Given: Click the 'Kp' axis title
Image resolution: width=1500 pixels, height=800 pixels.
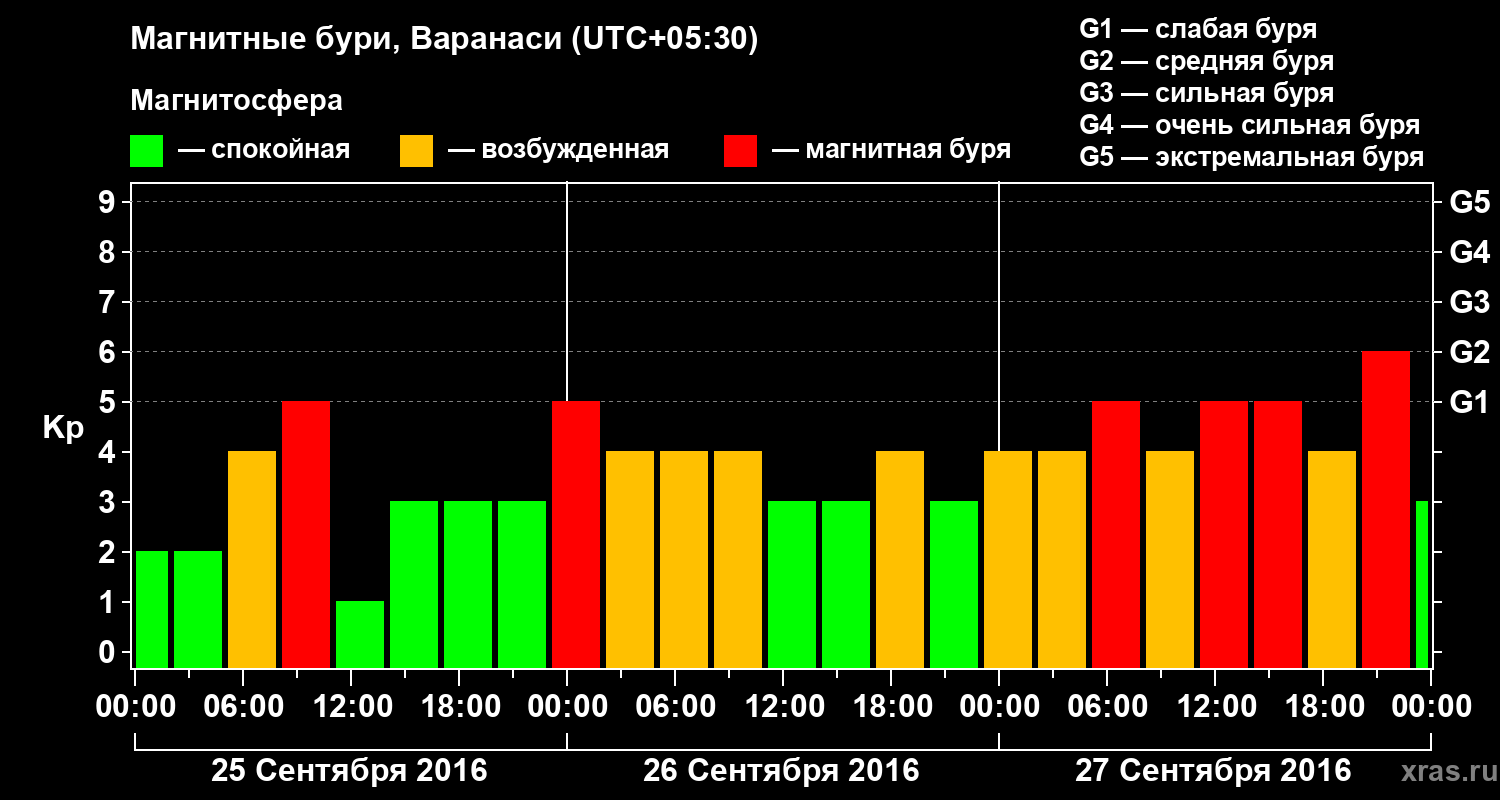Looking at the screenshot, I should tap(63, 427).
